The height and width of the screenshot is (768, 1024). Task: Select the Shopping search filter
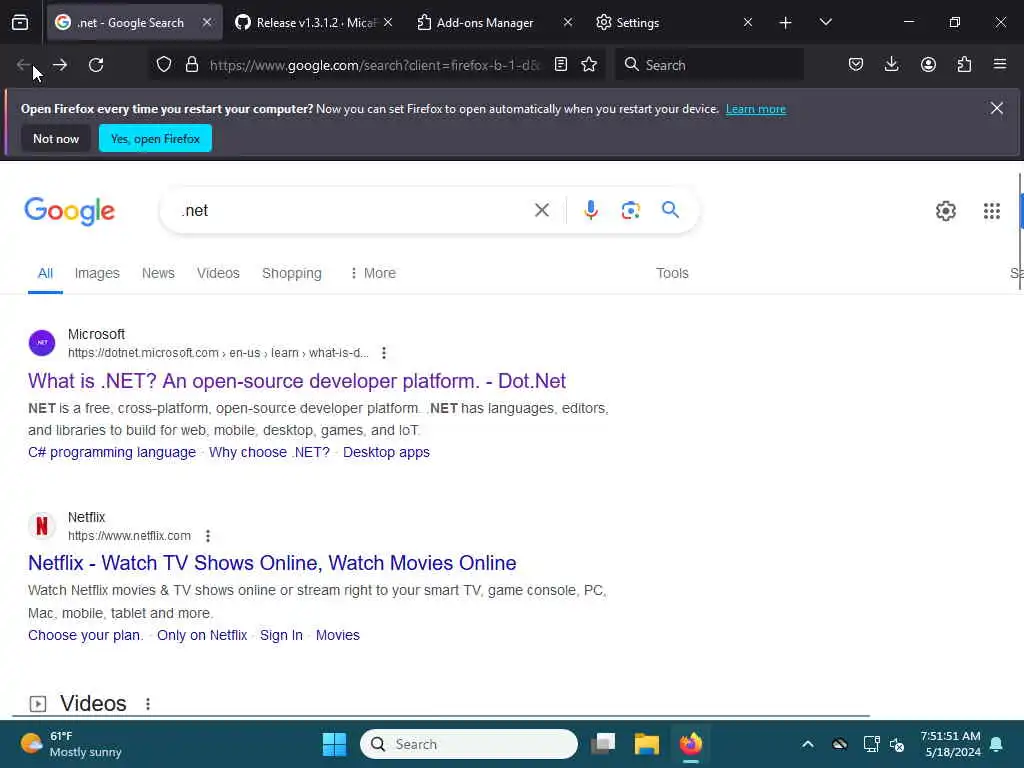pos(292,274)
